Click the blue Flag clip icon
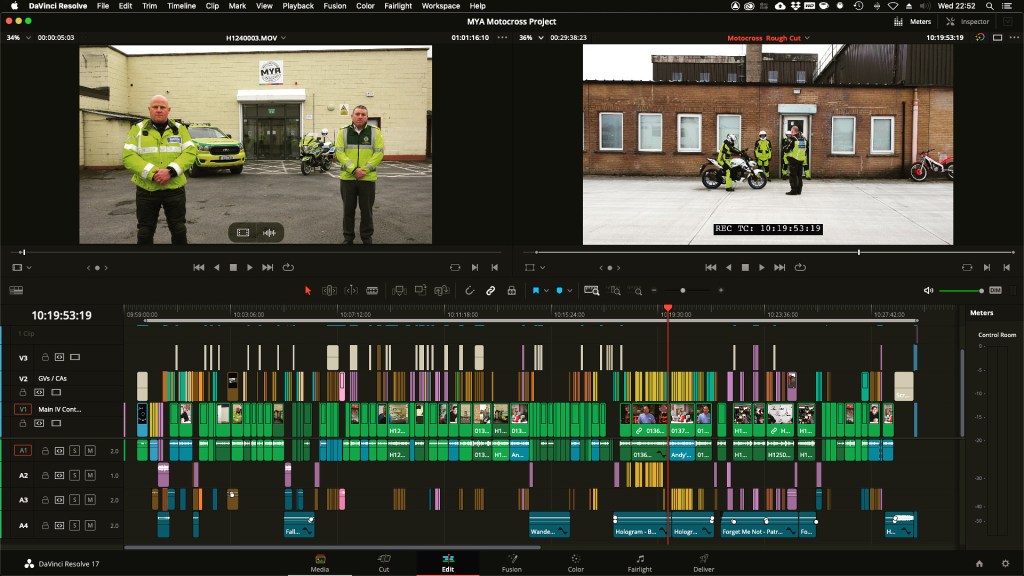The height and width of the screenshot is (576, 1024). point(537,290)
